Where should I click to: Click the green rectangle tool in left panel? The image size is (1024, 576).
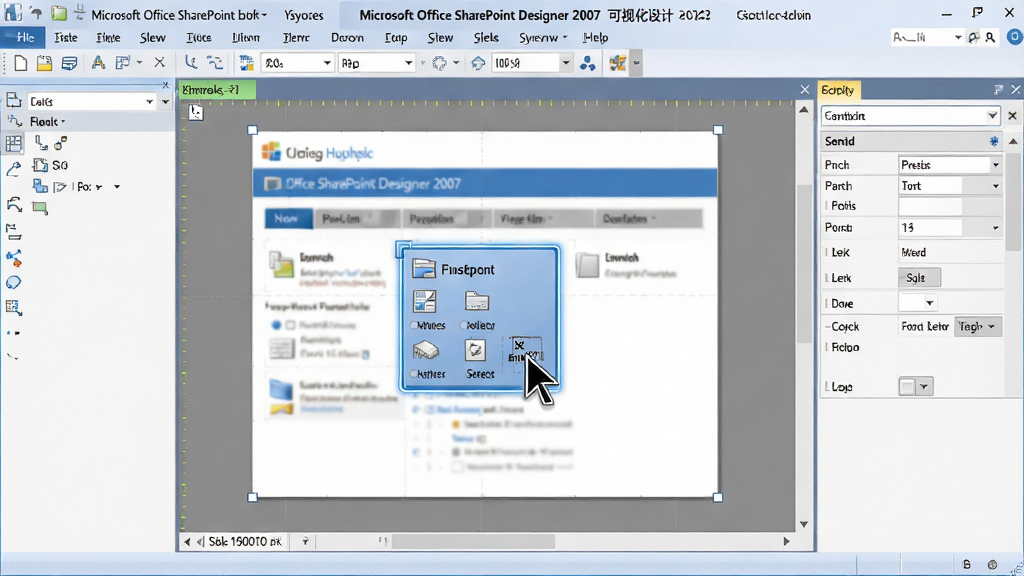pyautogui.click(x=40, y=208)
